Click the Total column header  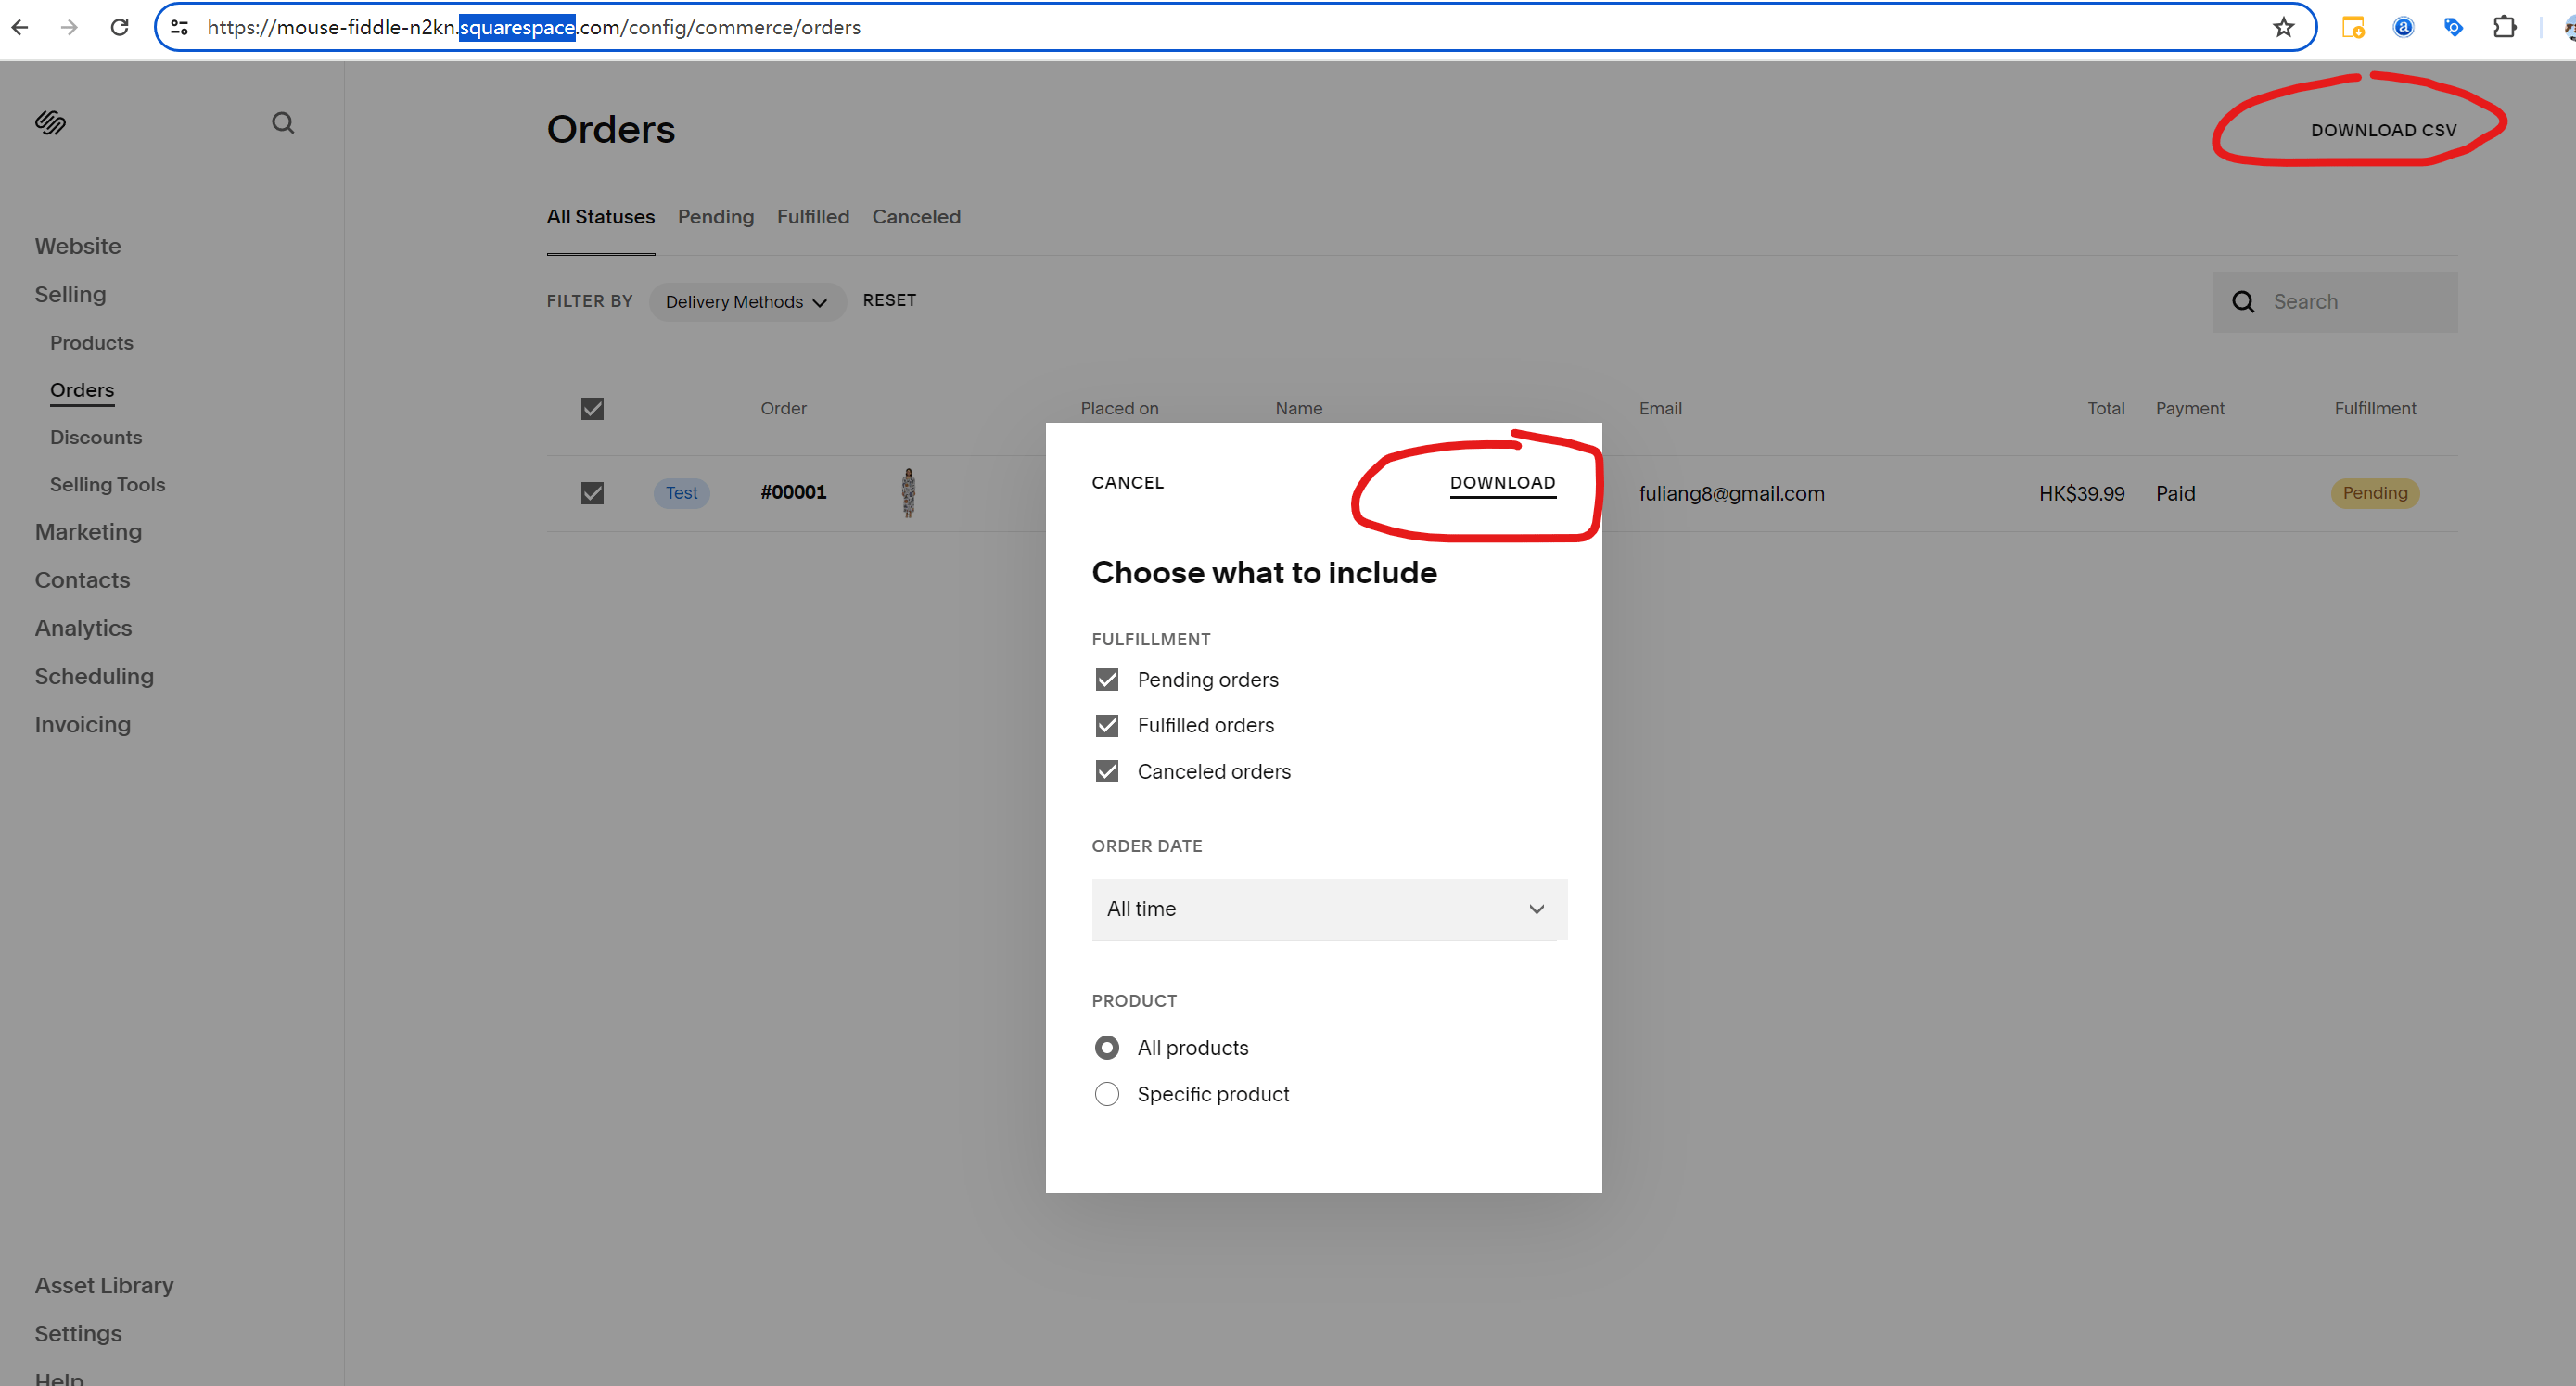click(x=2105, y=408)
